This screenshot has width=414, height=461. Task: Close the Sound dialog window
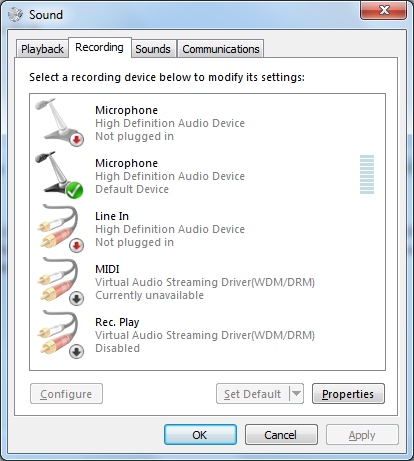coord(383,10)
